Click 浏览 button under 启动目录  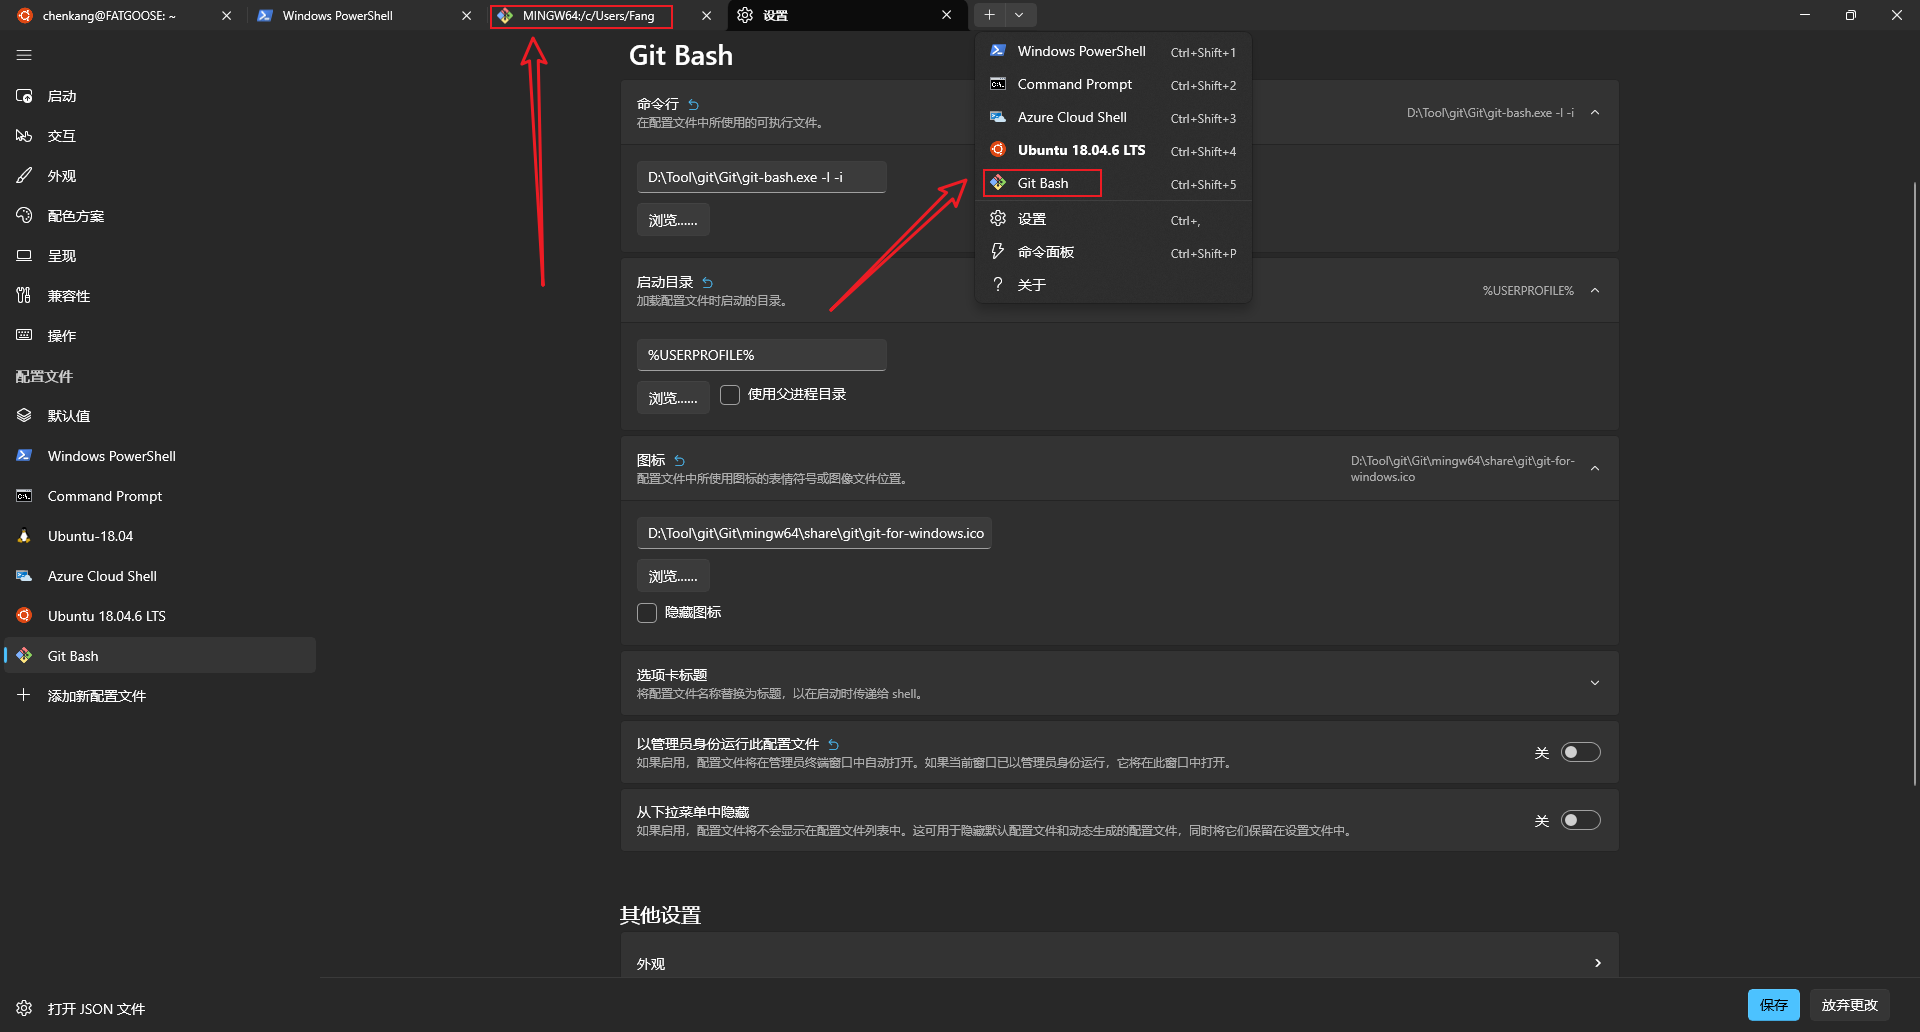673,398
